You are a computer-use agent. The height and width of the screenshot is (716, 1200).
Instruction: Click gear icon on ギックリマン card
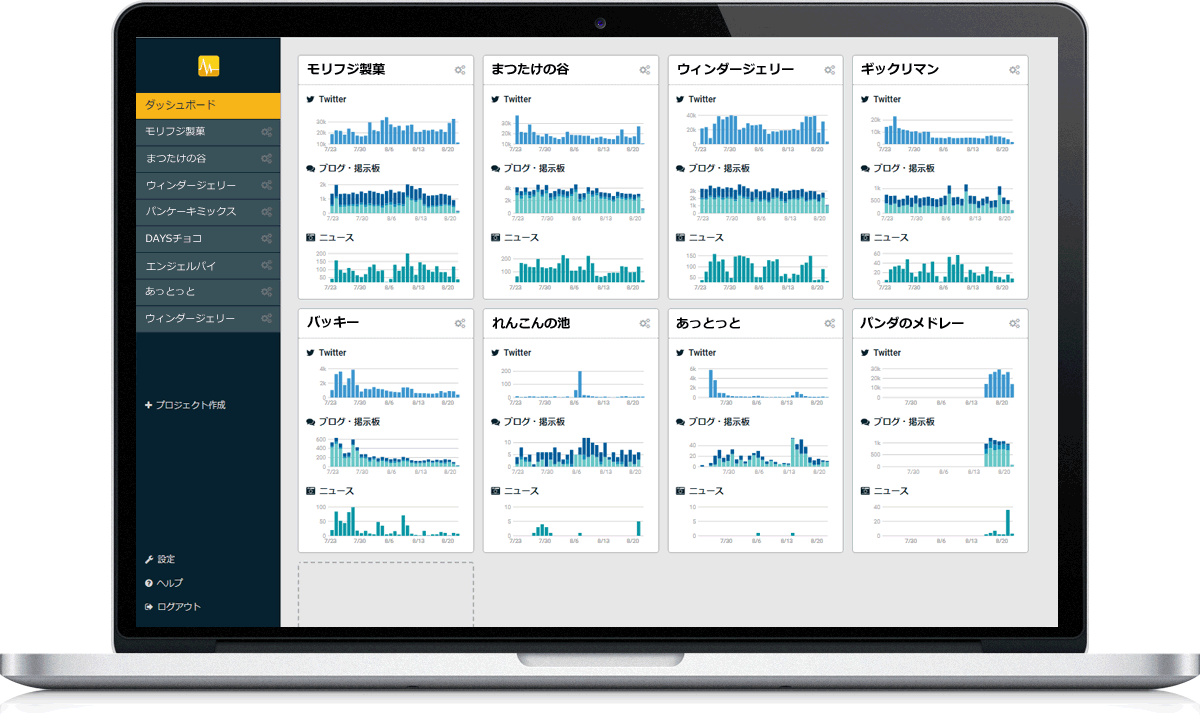[1014, 70]
